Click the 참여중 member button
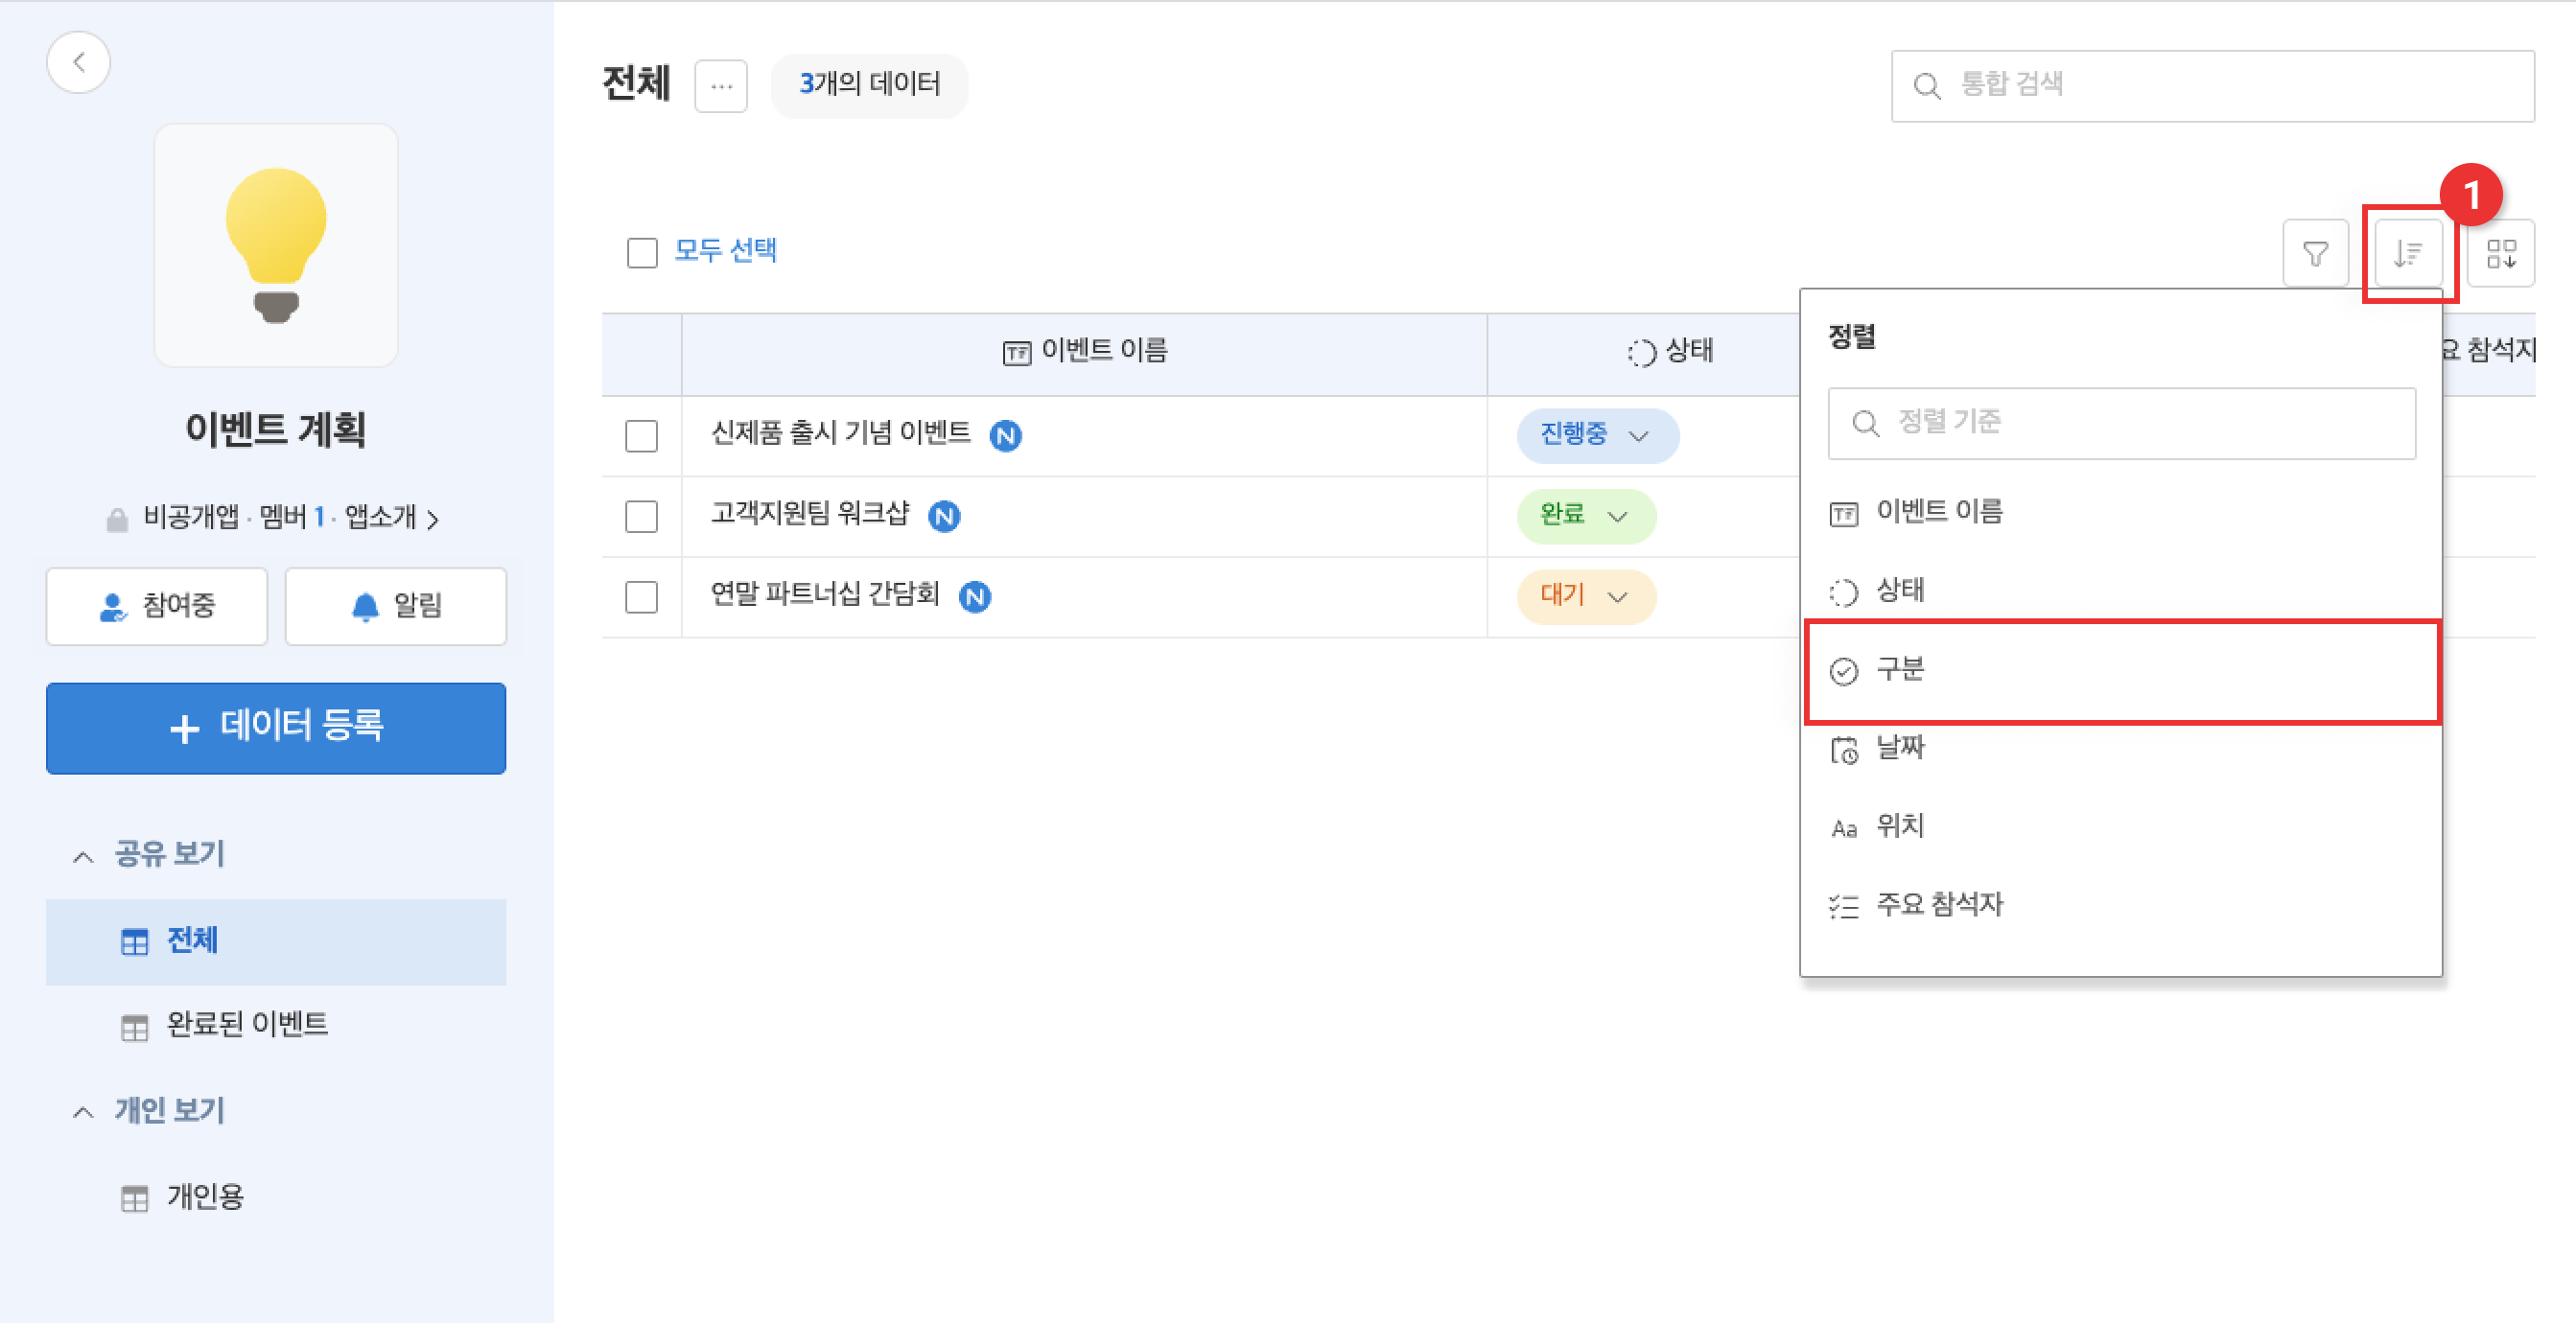Screen dimensions: 2576x1323 (x=157, y=606)
